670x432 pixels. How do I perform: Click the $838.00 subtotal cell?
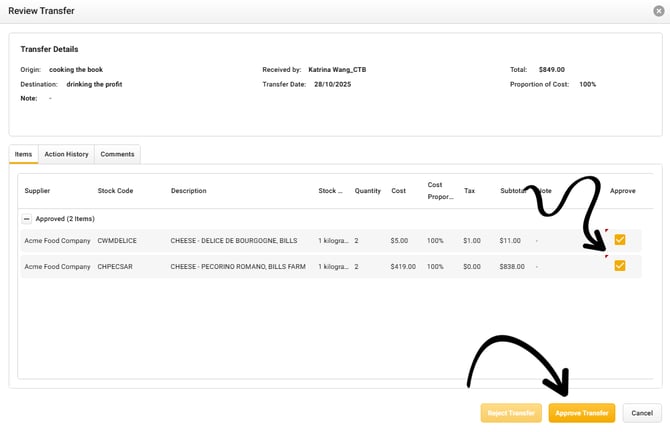coord(512,267)
